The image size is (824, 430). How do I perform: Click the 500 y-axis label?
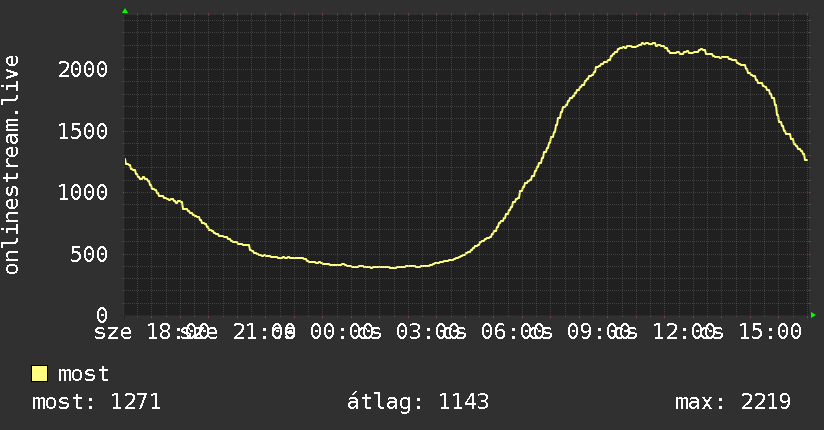(89, 254)
